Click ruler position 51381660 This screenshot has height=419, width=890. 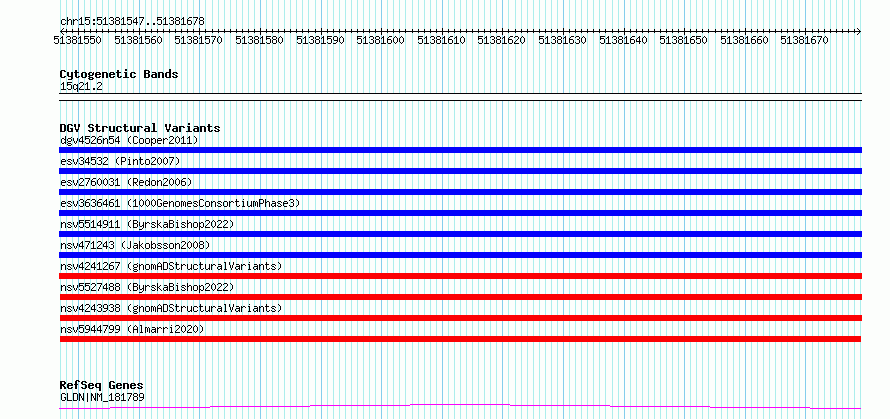coord(744,40)
